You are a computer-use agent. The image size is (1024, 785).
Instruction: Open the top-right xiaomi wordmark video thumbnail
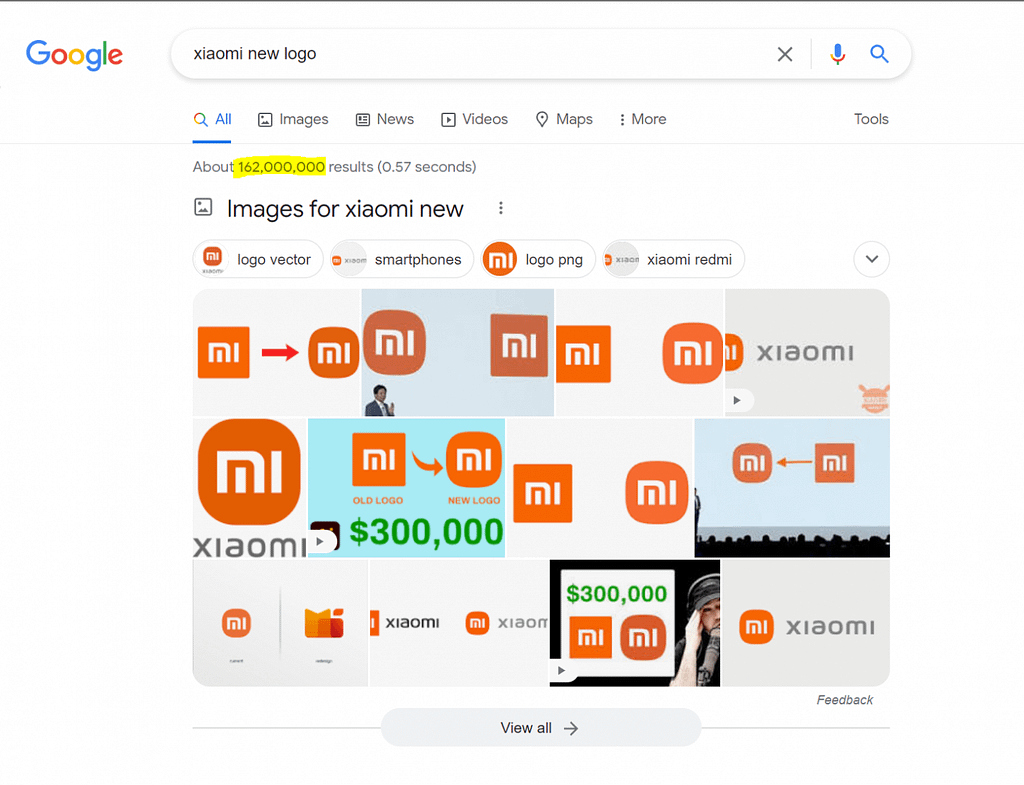(x=808, y=353)
